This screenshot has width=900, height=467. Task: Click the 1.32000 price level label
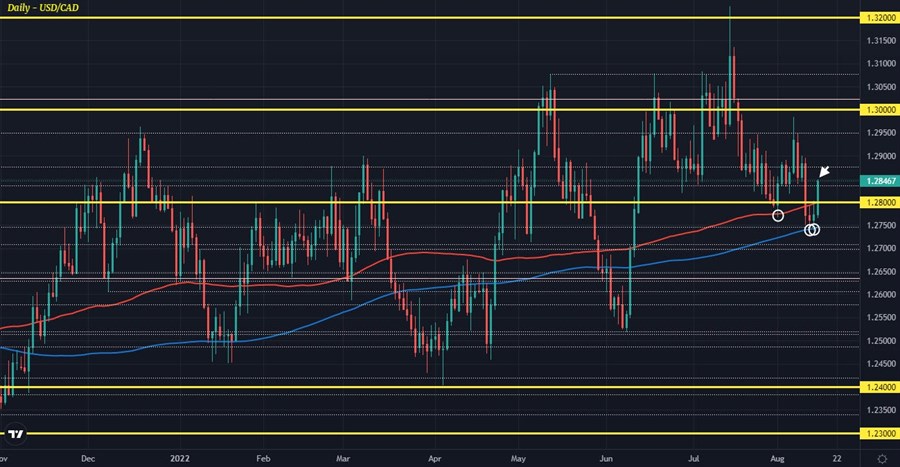[x=879, y=18]
